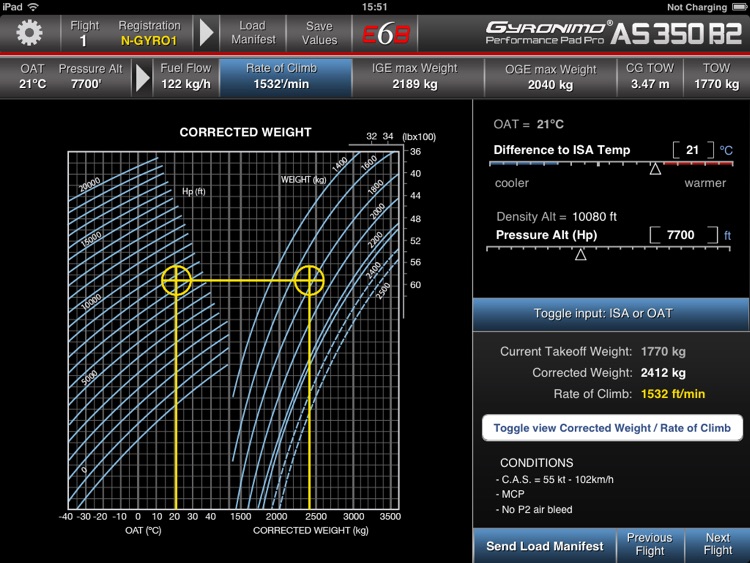Image resolution: width=750 pixels, height=563 pixels.
Task: Edit the Difference to ISA Temp value field
Action: point(693,150)
